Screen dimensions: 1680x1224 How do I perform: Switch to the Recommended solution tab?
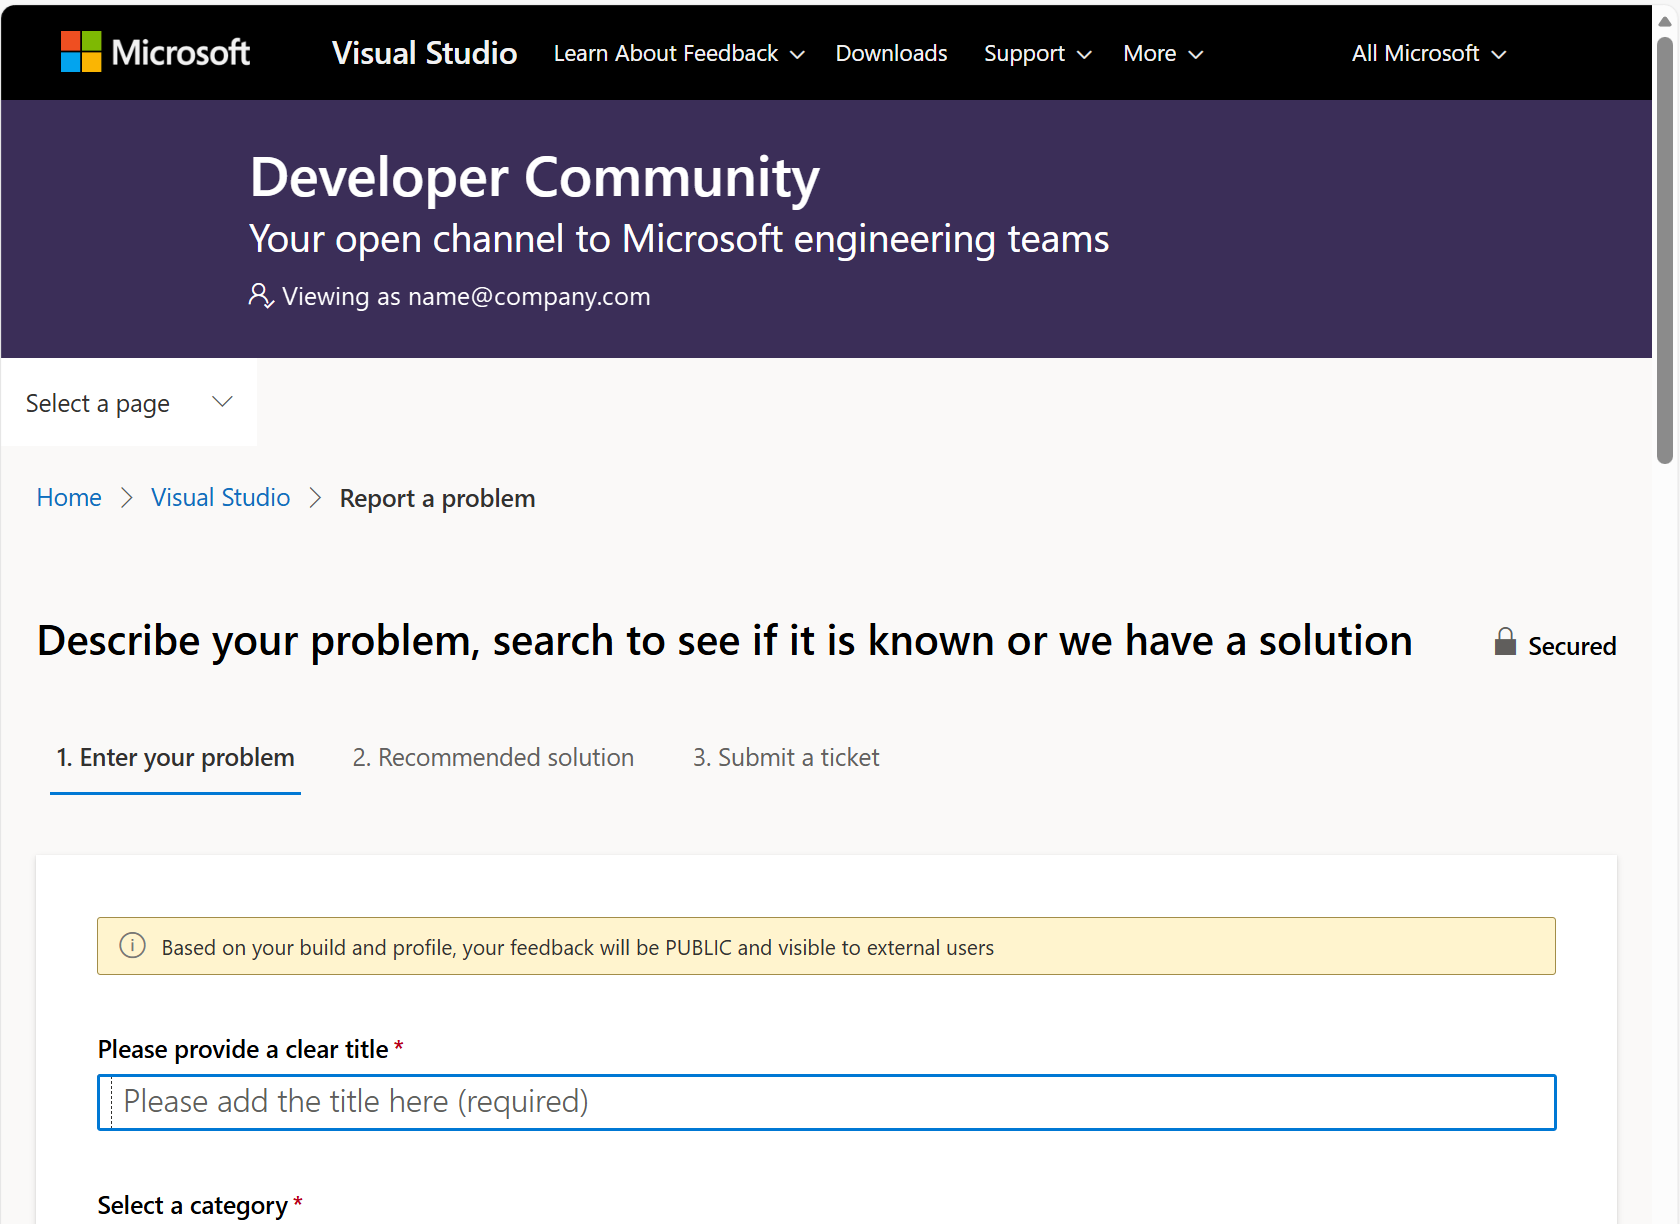pos(493,757)
